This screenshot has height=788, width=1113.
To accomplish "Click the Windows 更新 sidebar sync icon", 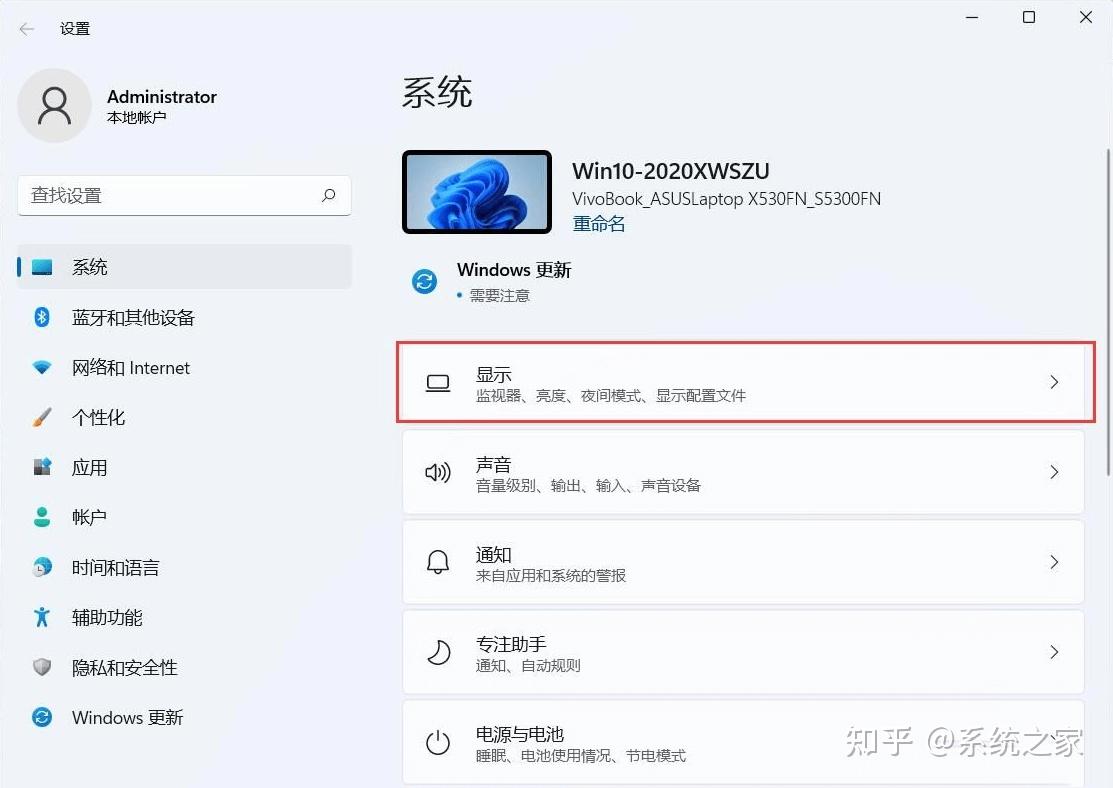I will [42, 717].
